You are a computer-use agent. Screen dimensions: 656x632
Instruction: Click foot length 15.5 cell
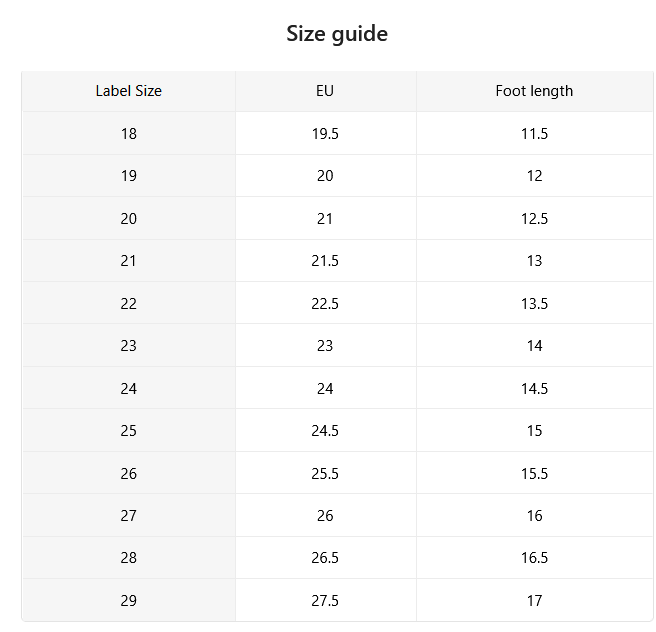[535, 473]
